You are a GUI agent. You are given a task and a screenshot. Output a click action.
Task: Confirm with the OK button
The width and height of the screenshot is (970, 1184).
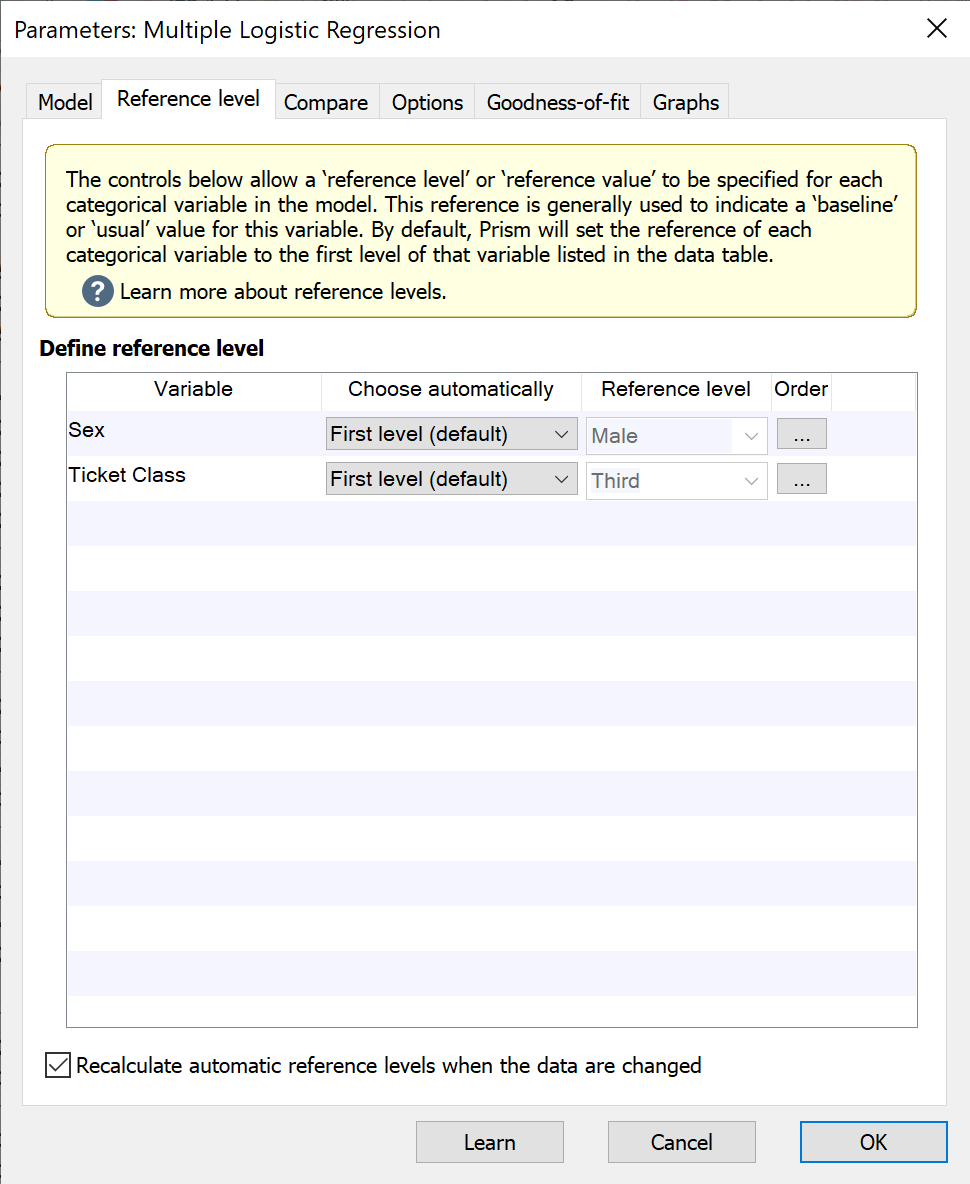coord(873,1142)
